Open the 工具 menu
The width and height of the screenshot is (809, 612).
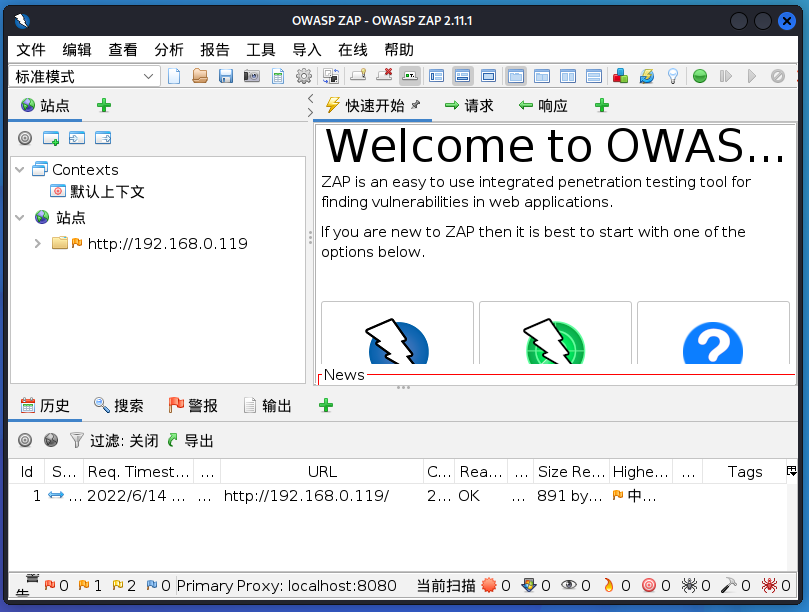pos(261,50)
